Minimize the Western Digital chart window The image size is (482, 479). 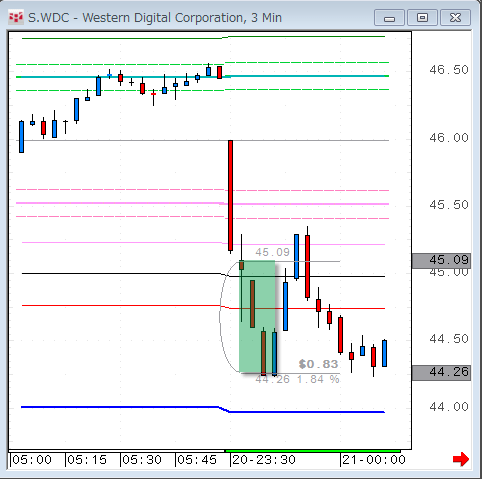coord(389,18)
